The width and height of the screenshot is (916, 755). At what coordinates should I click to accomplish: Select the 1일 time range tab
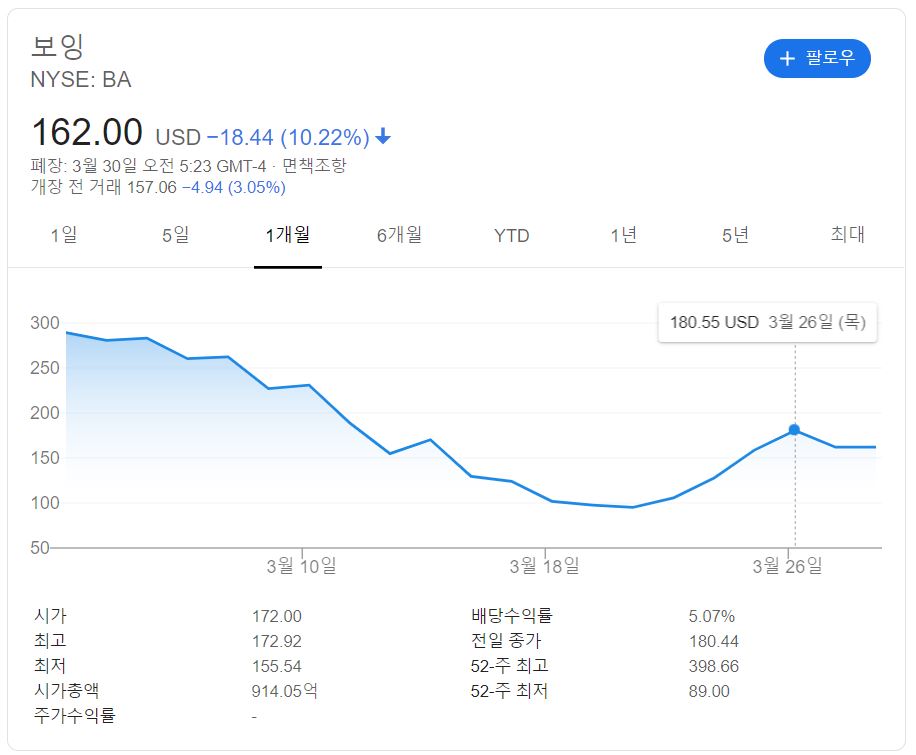(63, 235)
